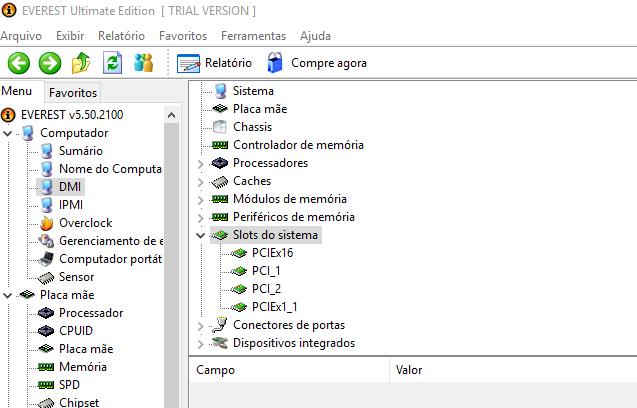This screenshot has height=408, width=637.
Task: Expand the Conectores de portas node
Action: point(200,326)
